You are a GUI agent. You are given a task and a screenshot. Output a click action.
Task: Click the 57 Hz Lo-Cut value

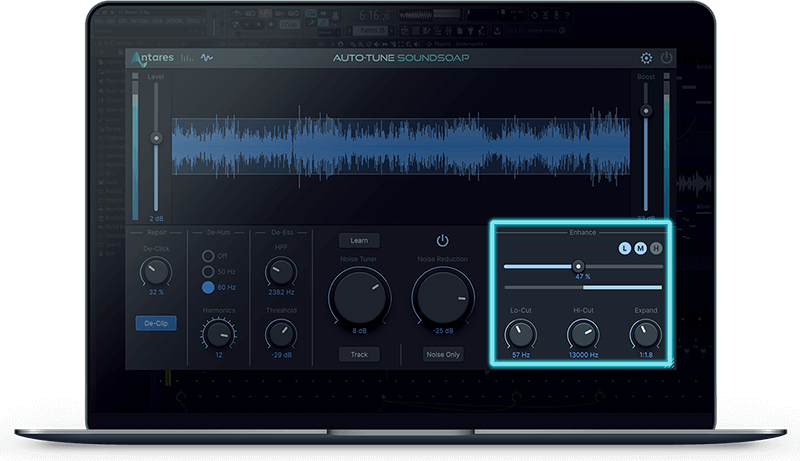coord(521,354)
